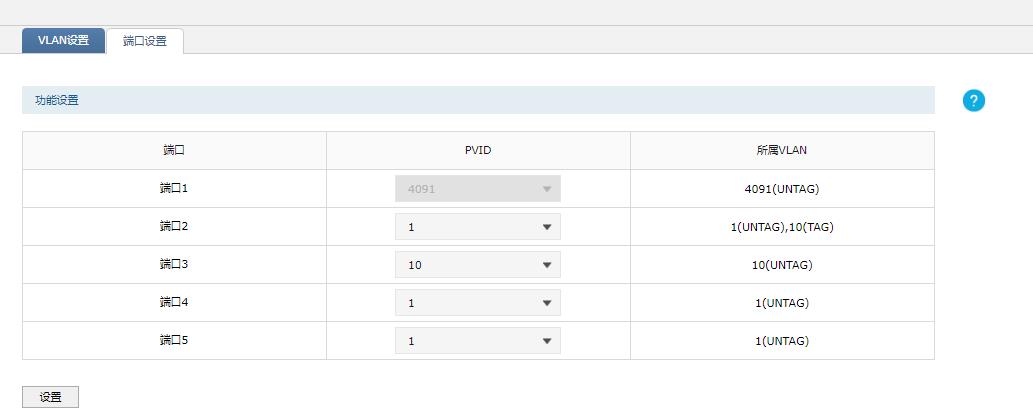The width and height of the screenshot is (1033, 415).
Task: Switch to the VLAN设置 tab
Action: pyautogui.click(x=63, y=40)
